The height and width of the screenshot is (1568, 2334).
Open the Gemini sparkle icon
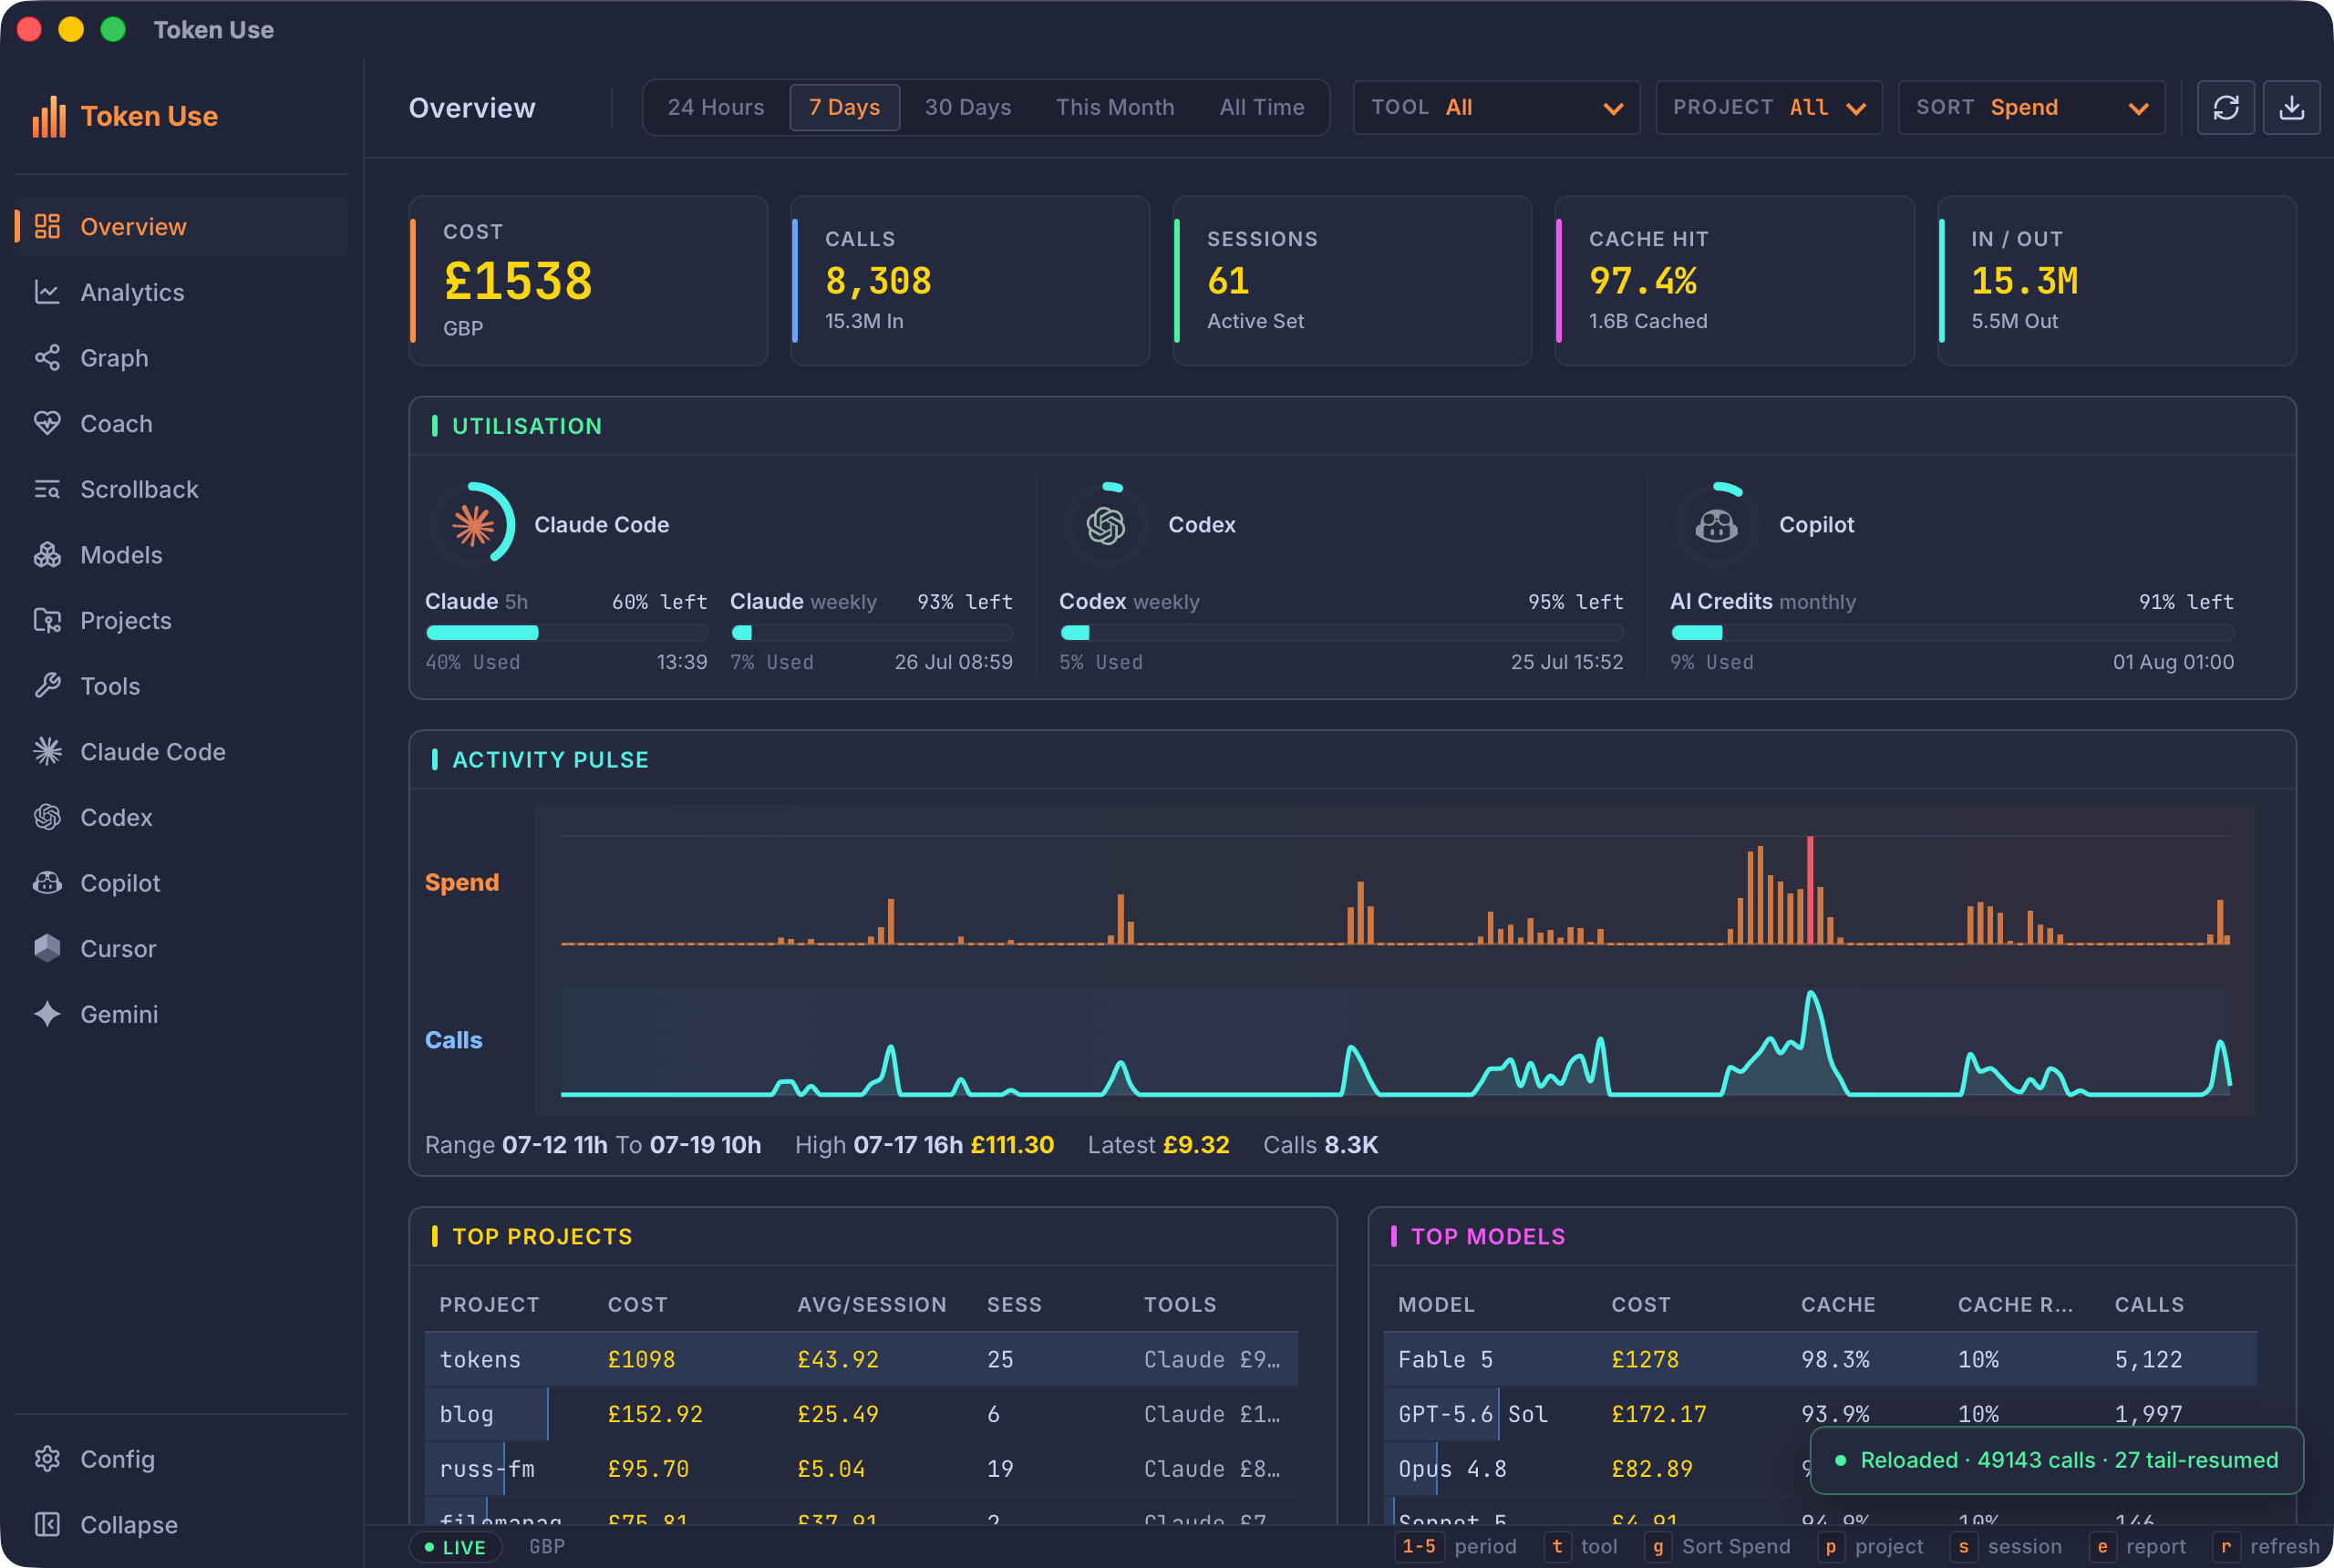47,1014
